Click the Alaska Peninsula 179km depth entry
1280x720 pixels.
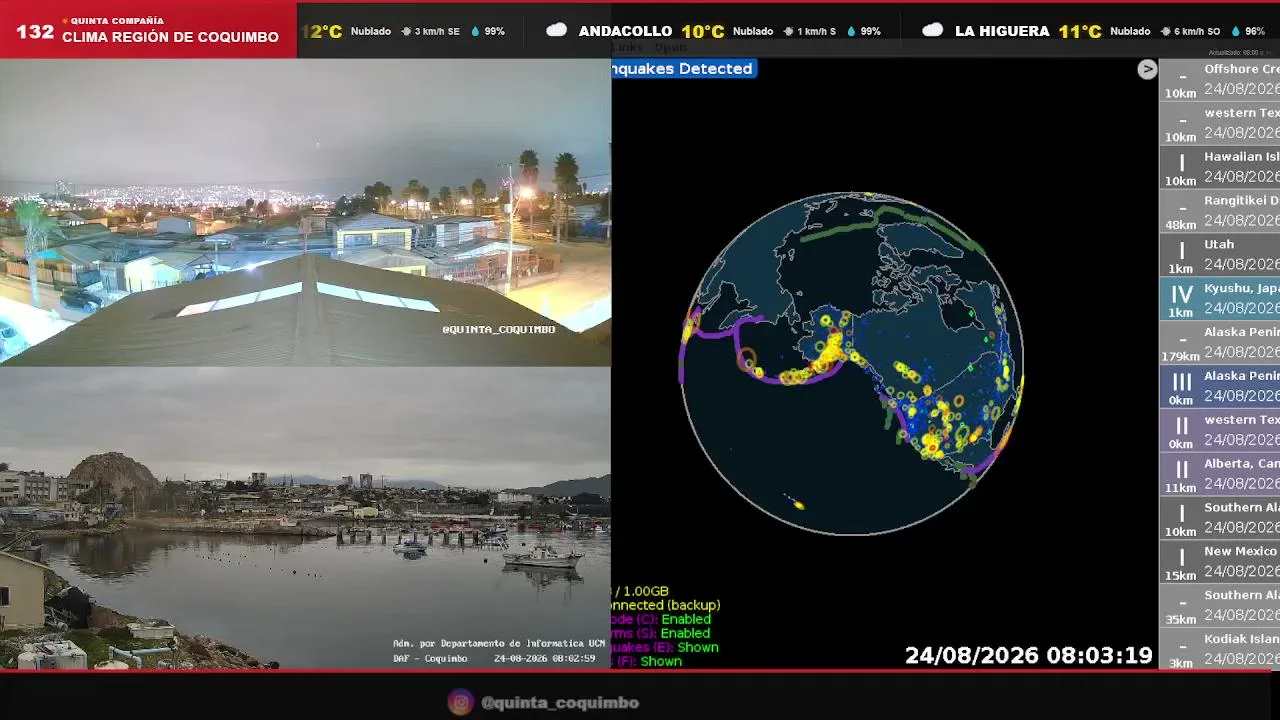click(1220, 343)
